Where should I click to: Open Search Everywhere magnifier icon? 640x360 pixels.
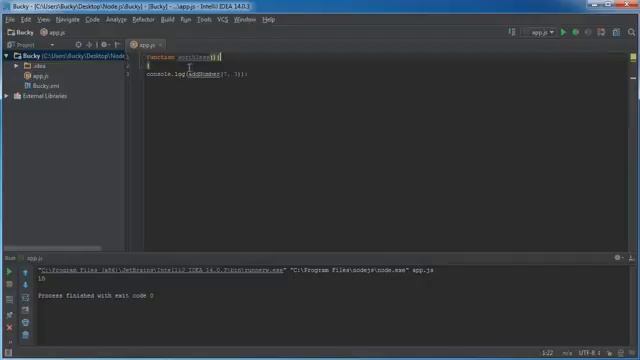tap(631, 32)
